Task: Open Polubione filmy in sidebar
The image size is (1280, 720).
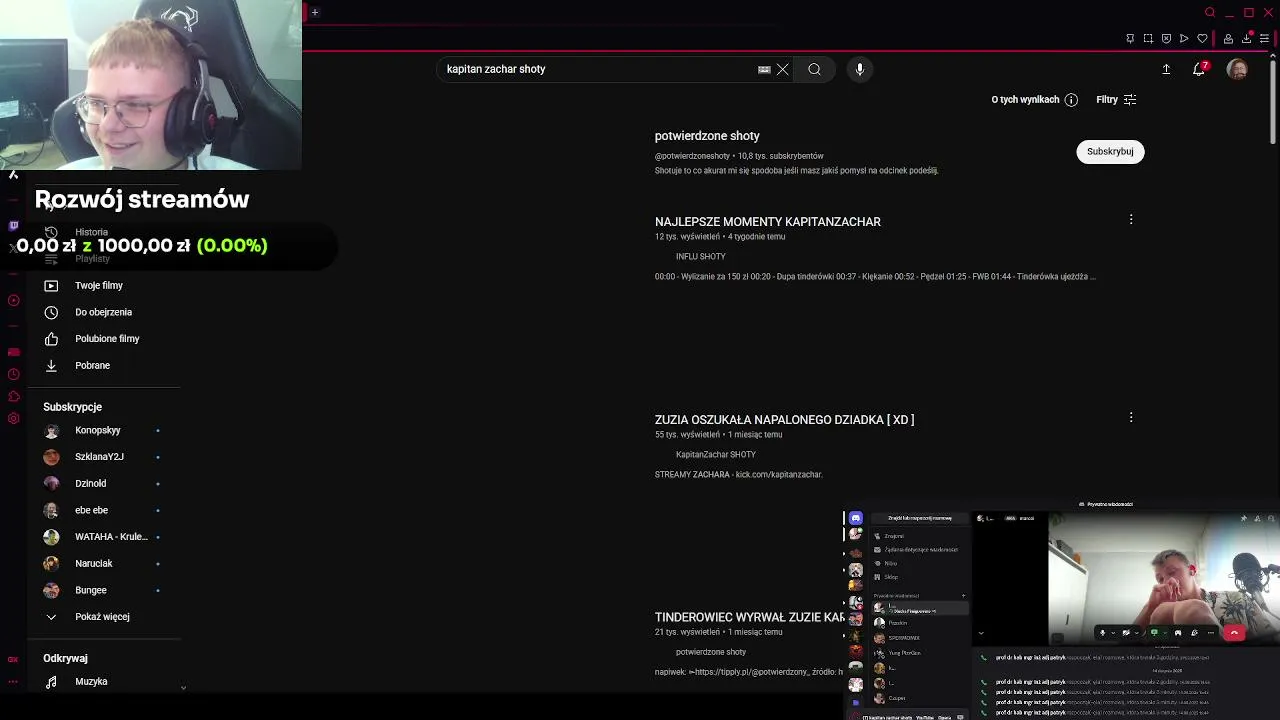Action: coord(107,339)
